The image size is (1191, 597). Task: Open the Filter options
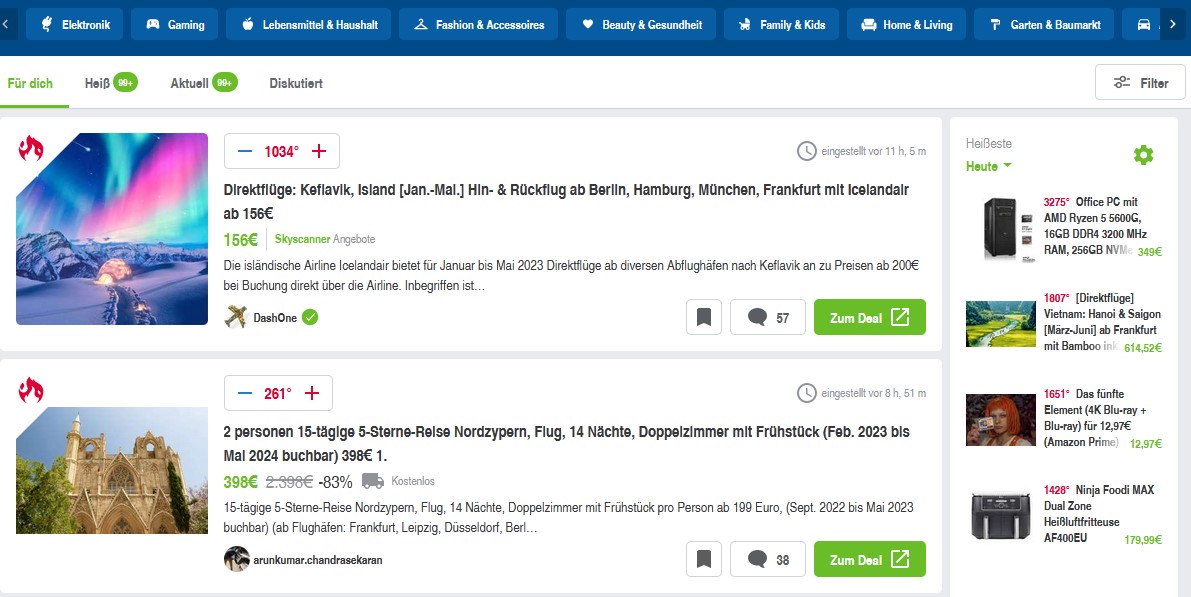1140,82
